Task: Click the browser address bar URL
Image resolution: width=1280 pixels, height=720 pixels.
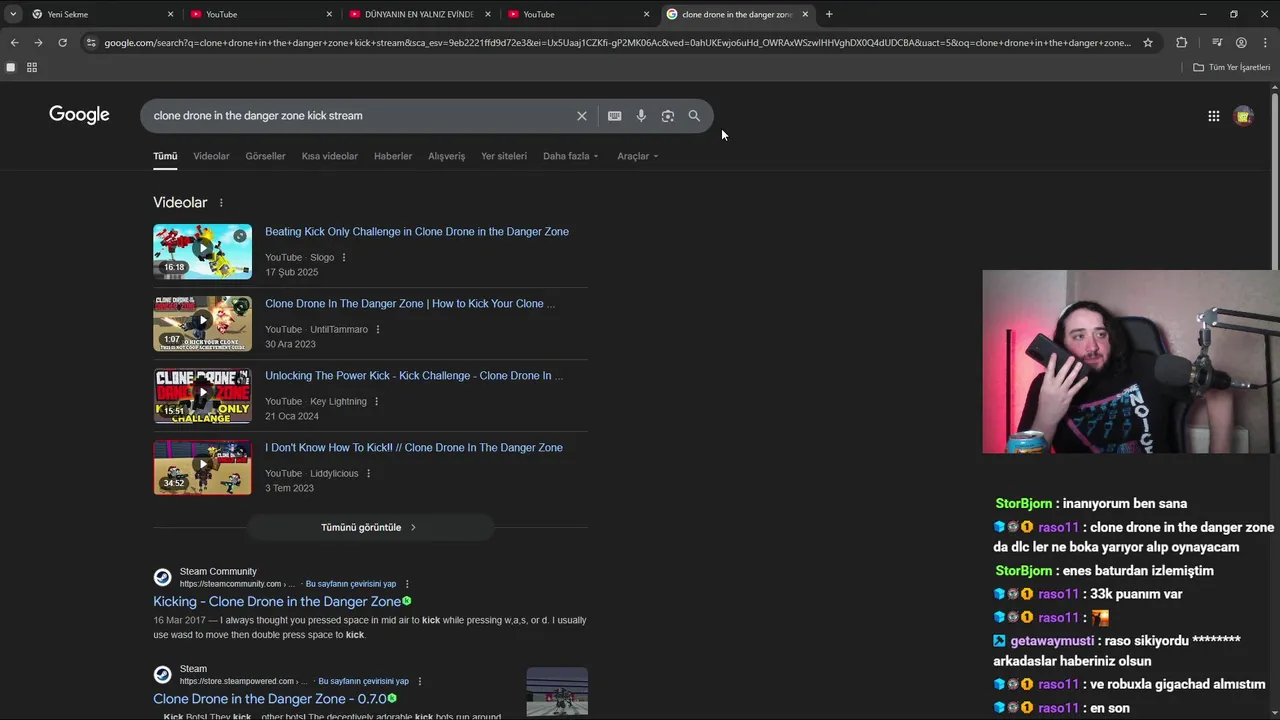Action: coord(618,43)
